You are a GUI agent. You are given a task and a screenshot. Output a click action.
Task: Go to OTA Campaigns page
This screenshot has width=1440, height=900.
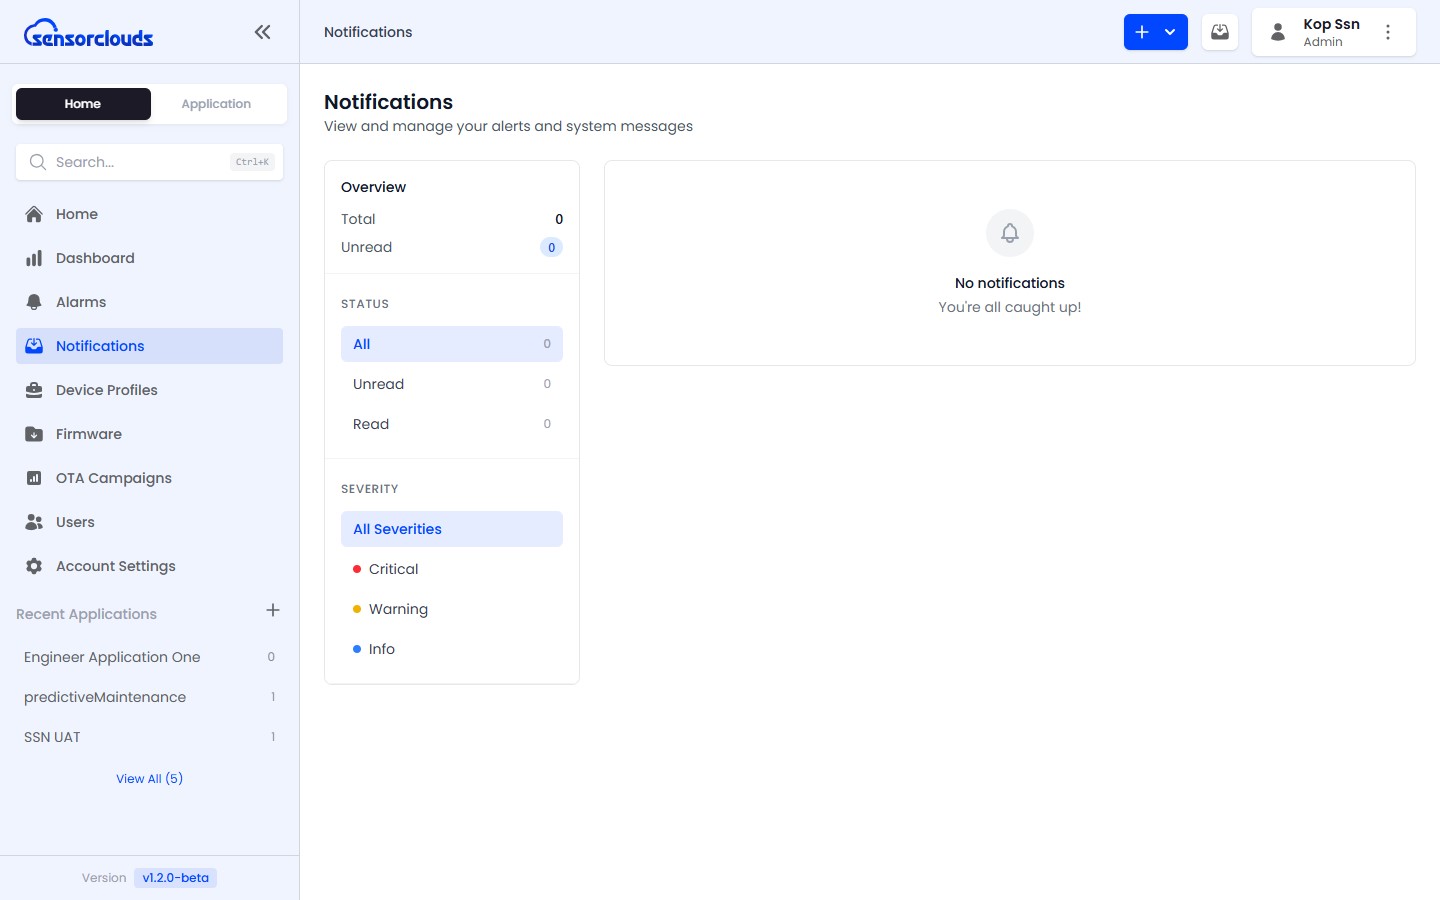113,478
